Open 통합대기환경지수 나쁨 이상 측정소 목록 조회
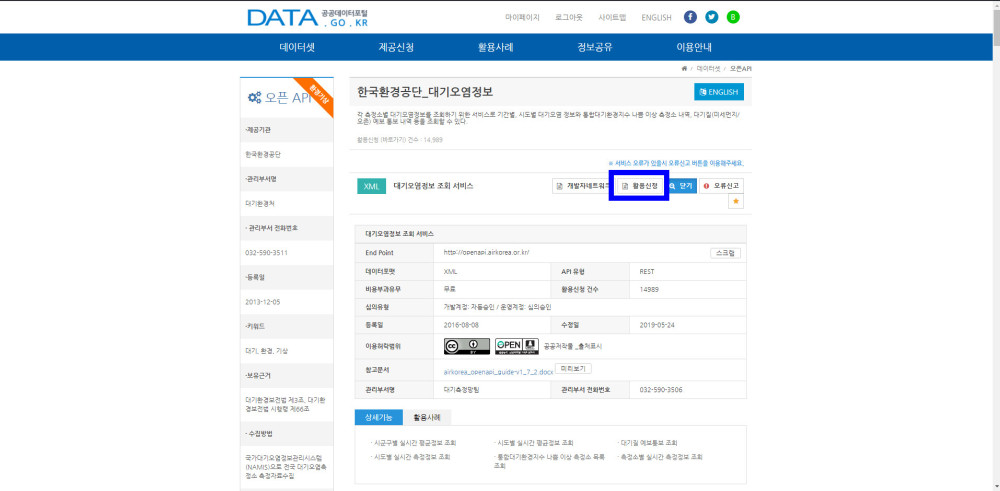Image resolution: width=1000 pixels, height=491 pixels. click(x=549, y=461)
